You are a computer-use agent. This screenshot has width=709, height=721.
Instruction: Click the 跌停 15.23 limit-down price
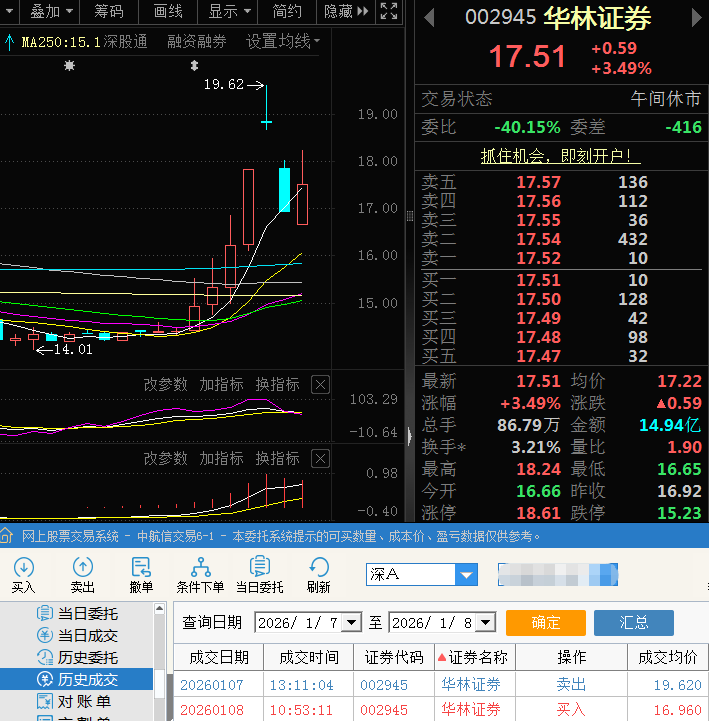click(x=679, y=513)
